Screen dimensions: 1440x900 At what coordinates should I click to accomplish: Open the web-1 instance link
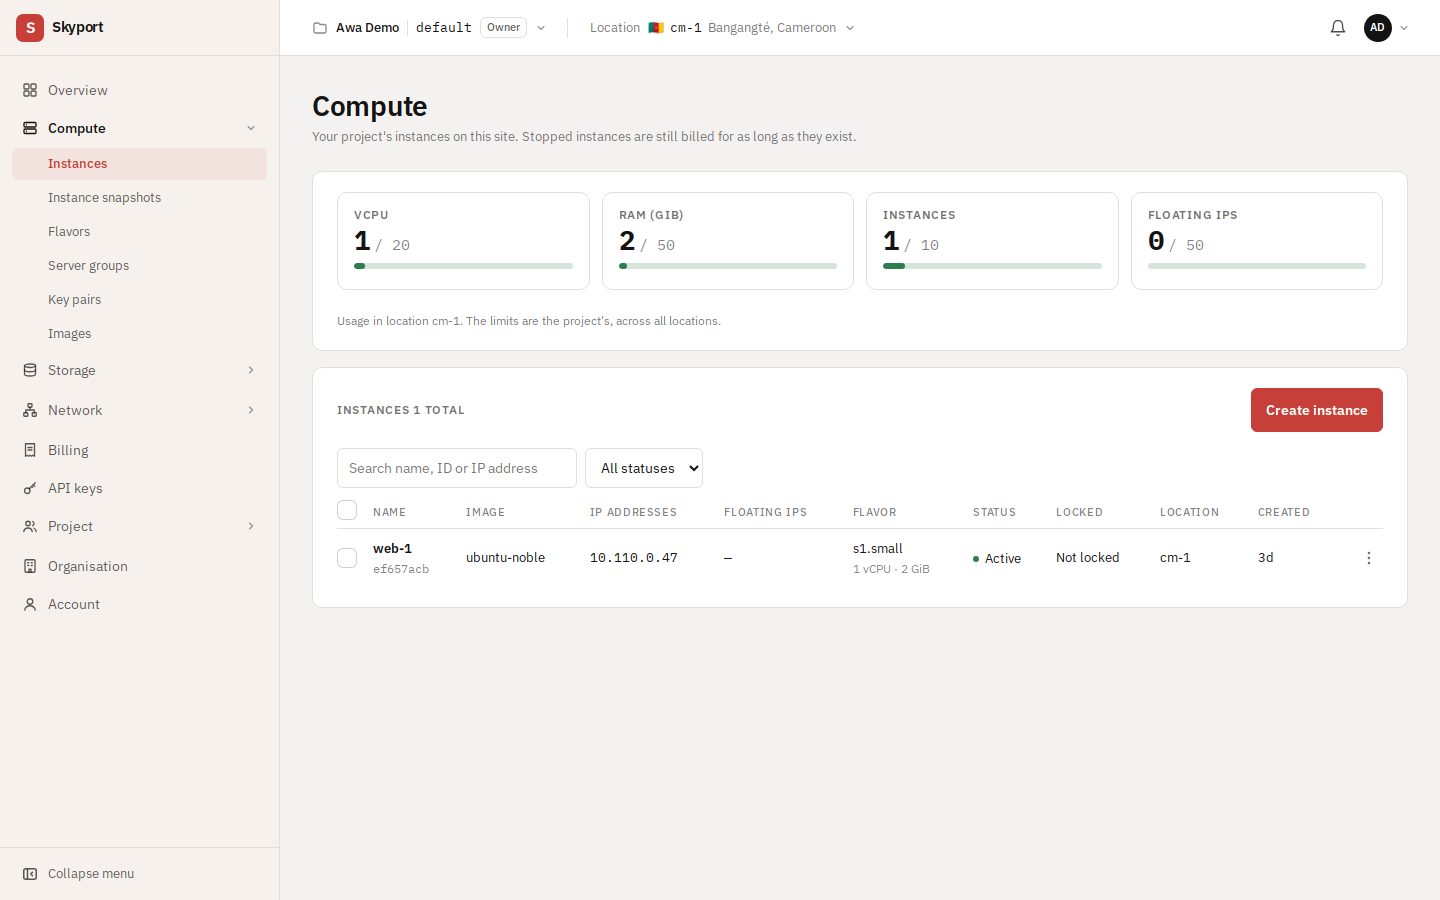[392, 548]
